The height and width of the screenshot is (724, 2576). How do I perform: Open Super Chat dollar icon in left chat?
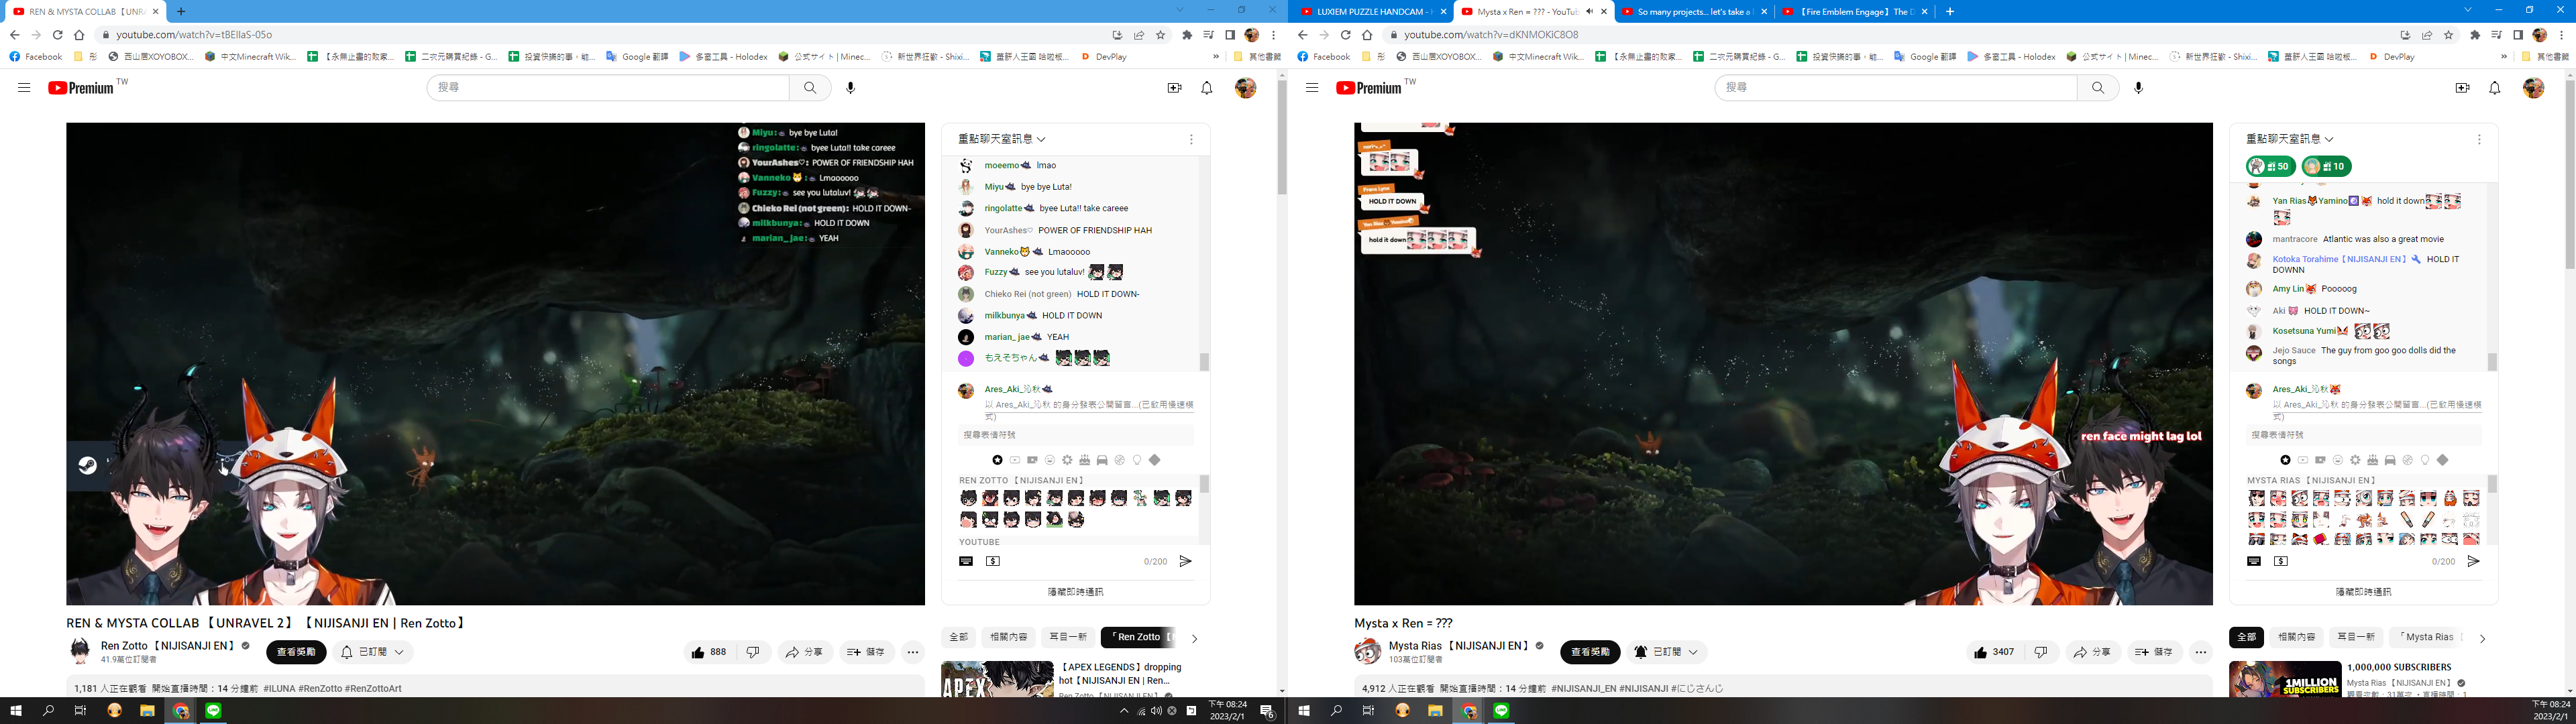coord(993,561)
